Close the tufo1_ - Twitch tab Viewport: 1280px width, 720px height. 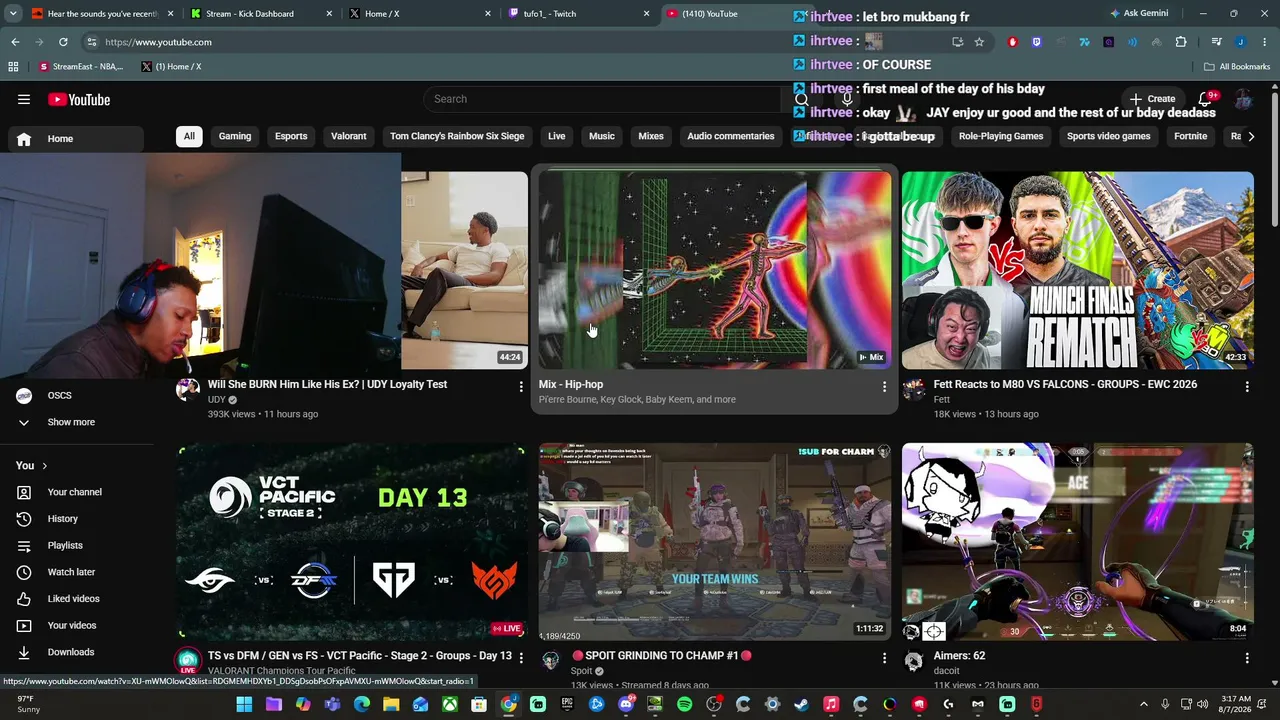[x=646, y=14]
